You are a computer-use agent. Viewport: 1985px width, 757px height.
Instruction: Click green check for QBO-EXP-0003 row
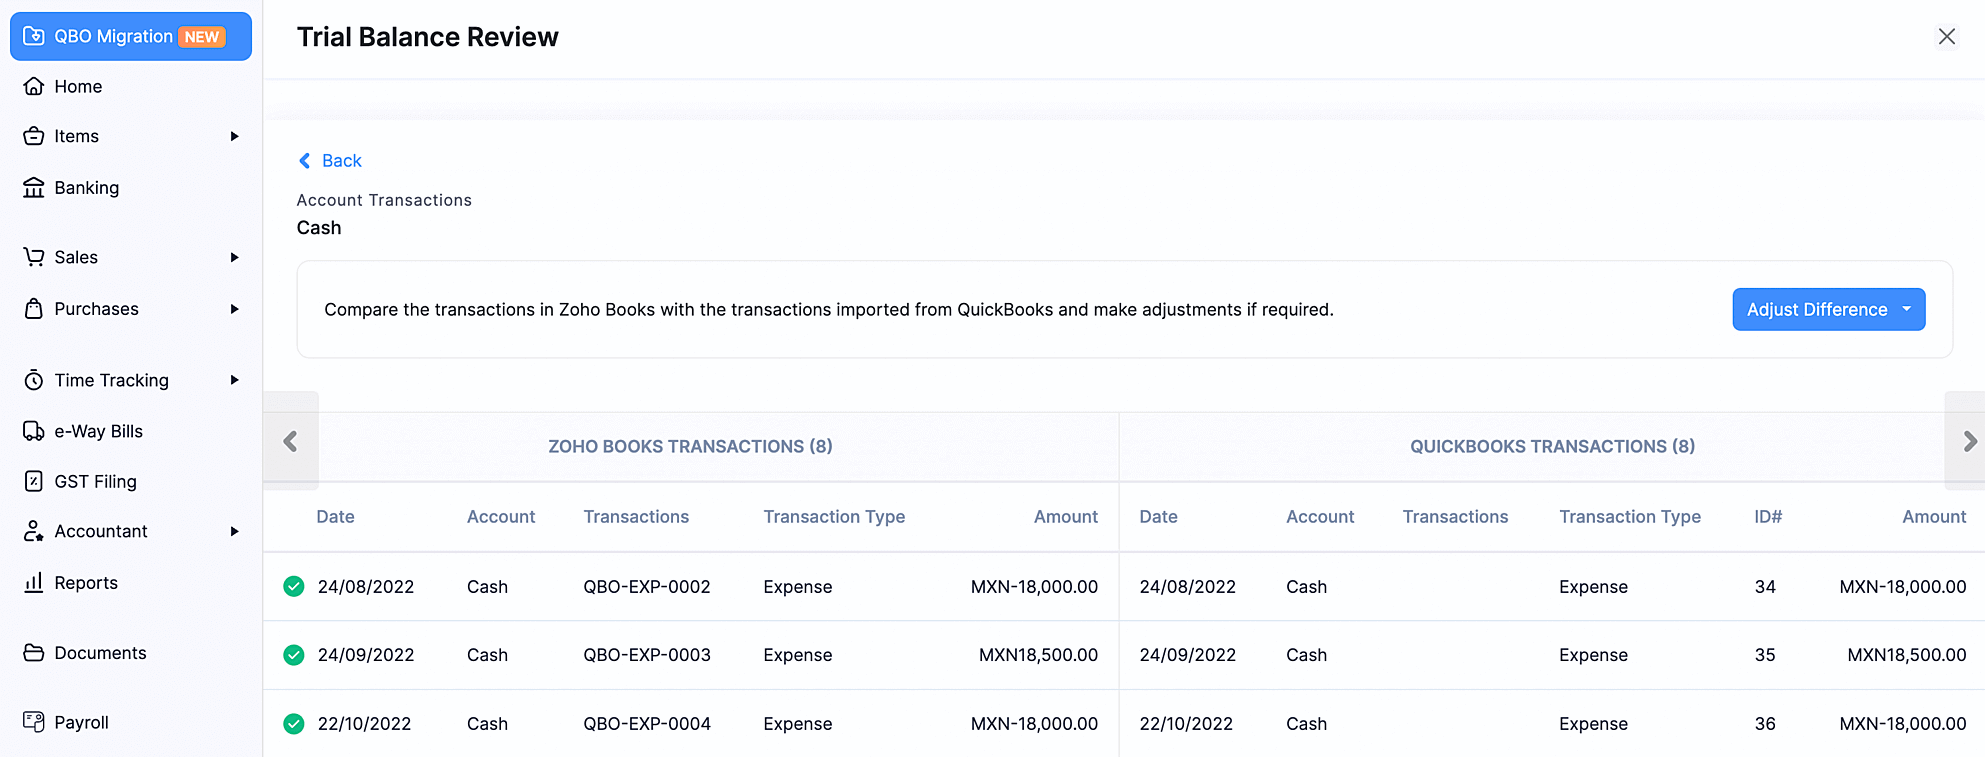294,655
